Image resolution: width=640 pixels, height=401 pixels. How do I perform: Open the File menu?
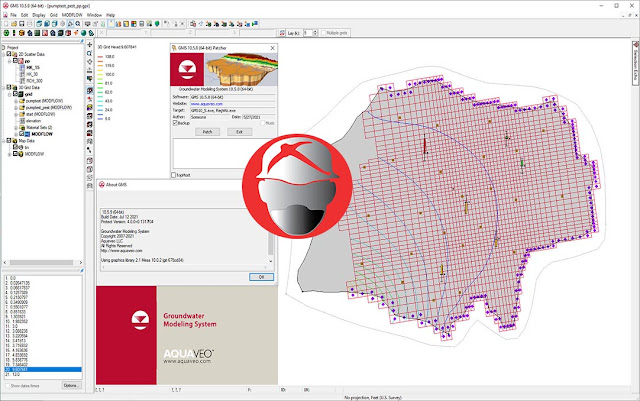(13, 15)
